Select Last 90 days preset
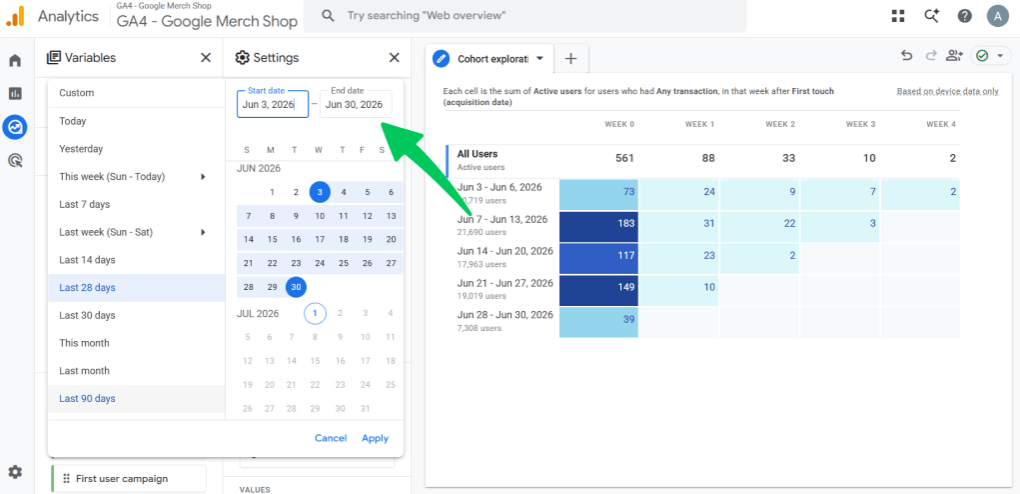Screen dimensions: 1020x494 pos(137,398)
